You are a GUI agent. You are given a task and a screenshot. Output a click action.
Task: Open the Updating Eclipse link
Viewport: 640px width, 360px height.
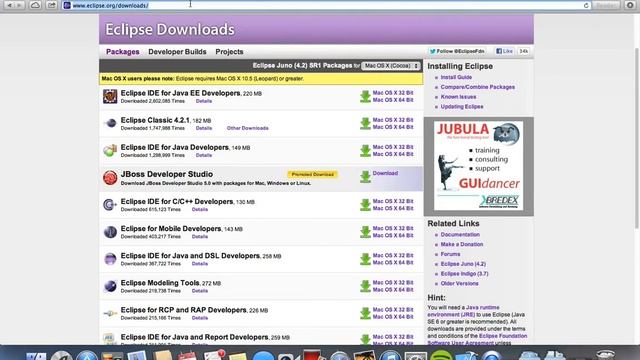click(x=462, y=107)
